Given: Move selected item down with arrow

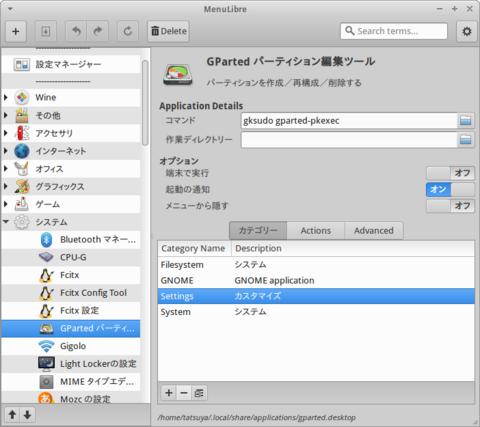Looking at the screenshot, I should (x=27, y=415).
